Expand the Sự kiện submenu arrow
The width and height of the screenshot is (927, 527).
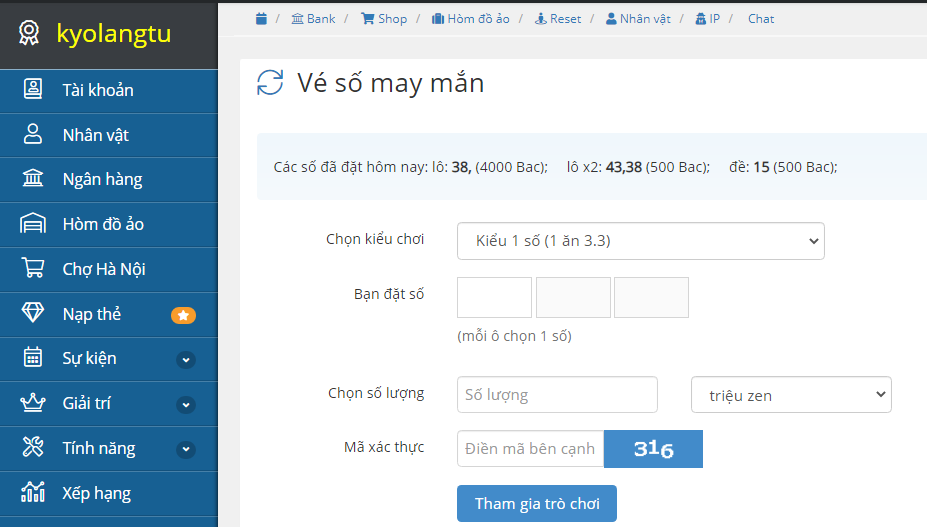tap(186, 359)
